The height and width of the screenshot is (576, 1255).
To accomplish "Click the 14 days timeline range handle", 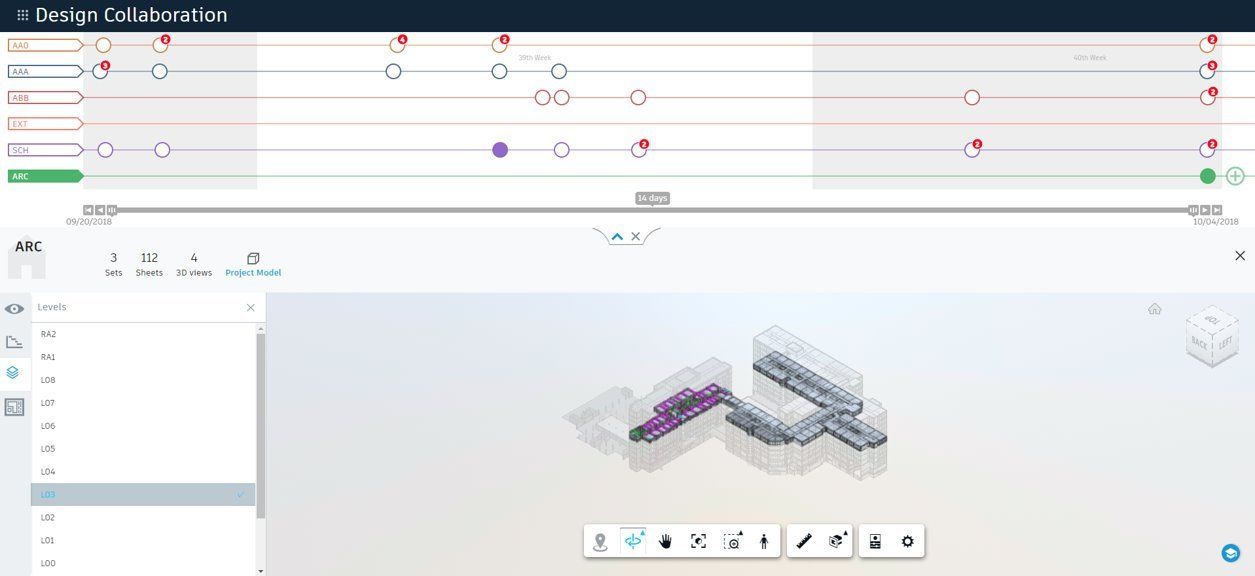I will 652,198.
